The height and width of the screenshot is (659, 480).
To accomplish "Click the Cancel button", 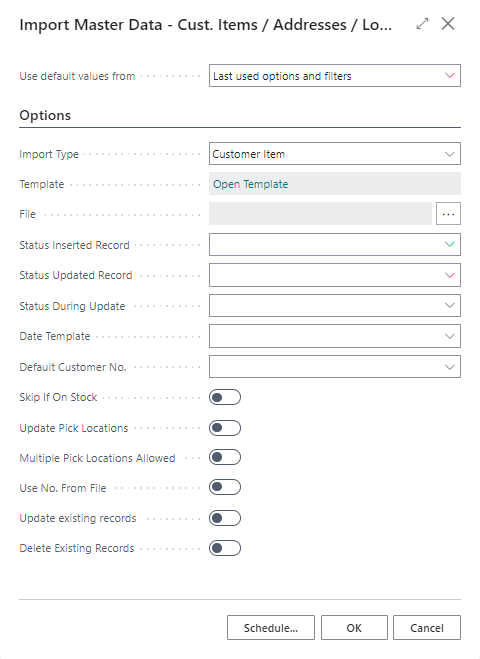I will coord(427,628).
